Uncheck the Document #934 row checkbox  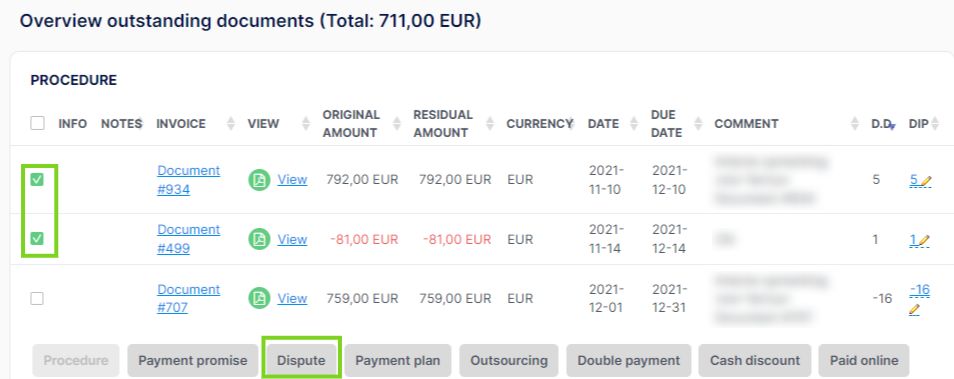pyautogui.click(x=37, y=179)
